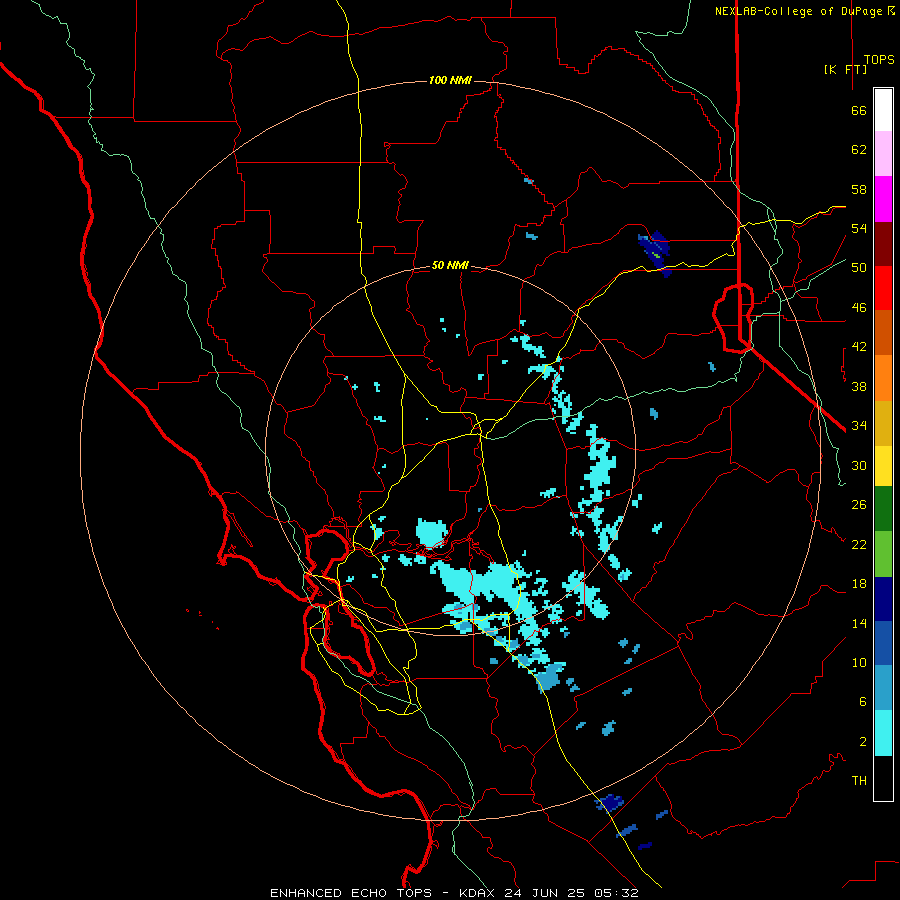Image resolution: width=900 pixels, height=900 pixels.
Task: Click the medium blue 18 kft legend swatch
Action: coord(883,643)
